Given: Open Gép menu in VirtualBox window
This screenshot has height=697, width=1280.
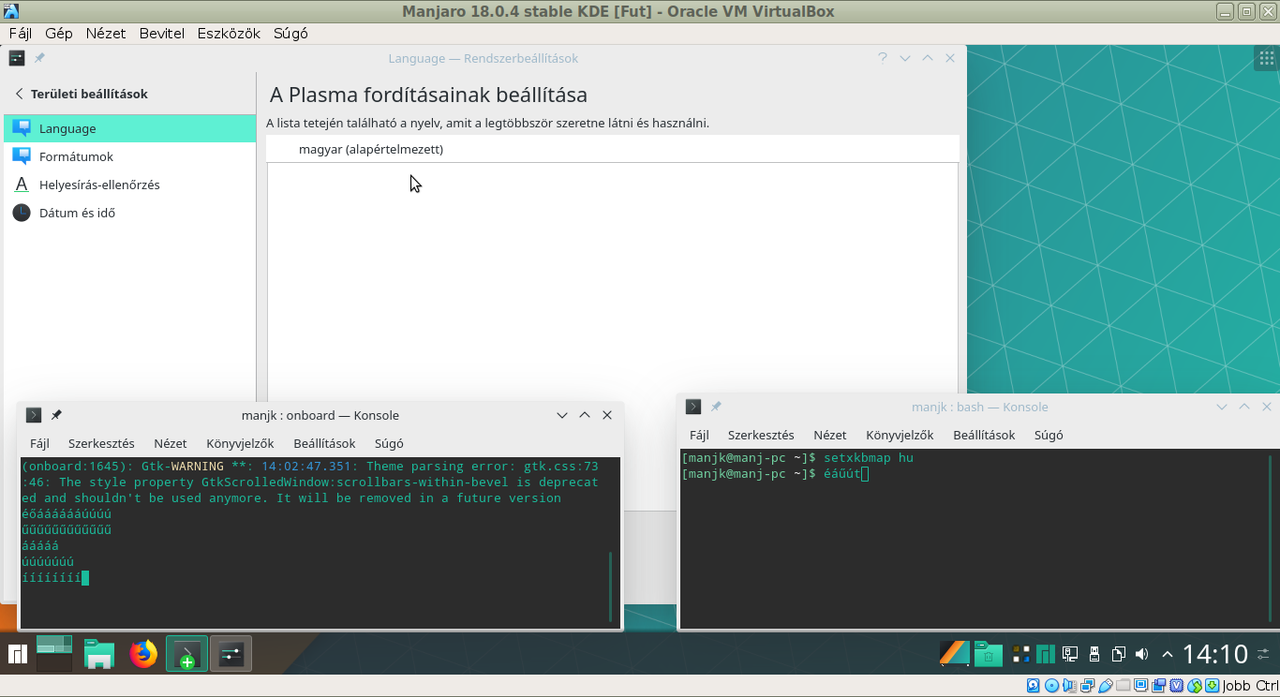Looking at the screenshot, I should [x=59, y=33].
